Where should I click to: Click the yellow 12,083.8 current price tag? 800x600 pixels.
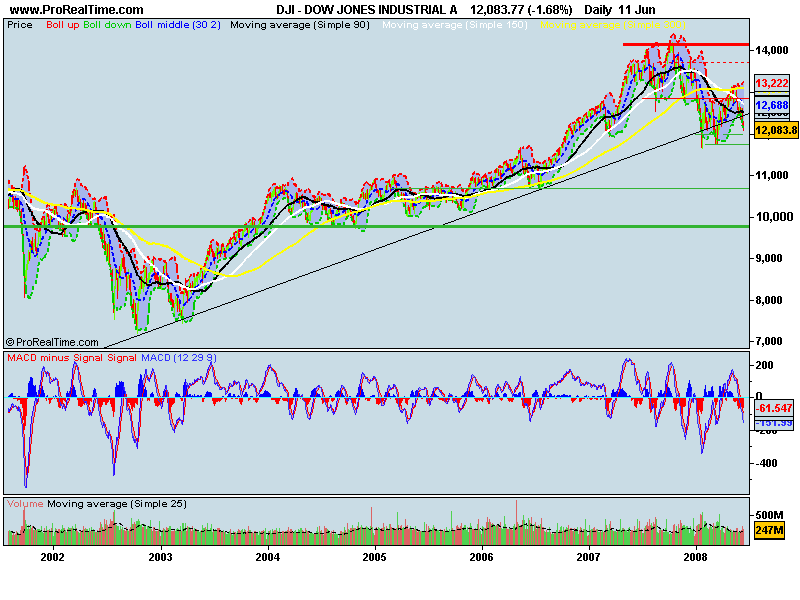pos(776,130)
